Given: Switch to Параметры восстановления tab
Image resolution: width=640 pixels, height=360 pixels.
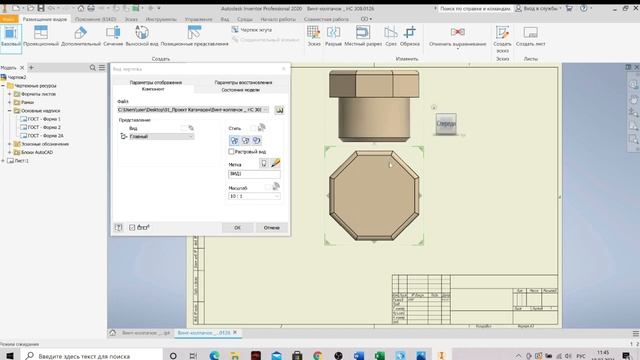Looking at the screenshot, I should coord(243,82).
